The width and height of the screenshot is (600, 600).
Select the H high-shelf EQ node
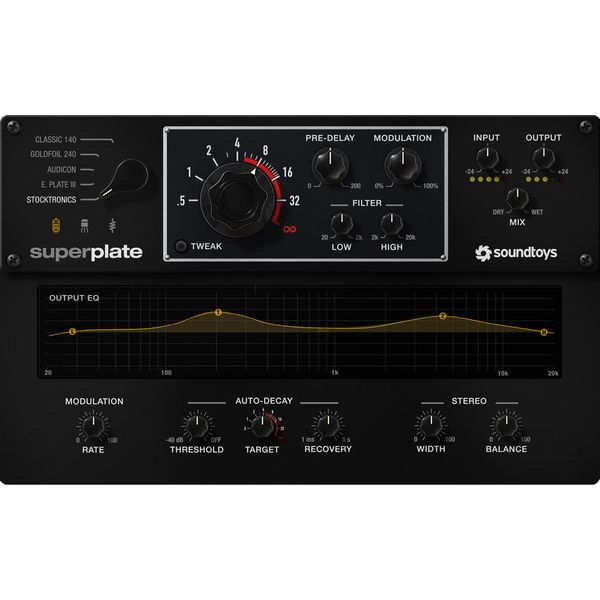[543, 332]
